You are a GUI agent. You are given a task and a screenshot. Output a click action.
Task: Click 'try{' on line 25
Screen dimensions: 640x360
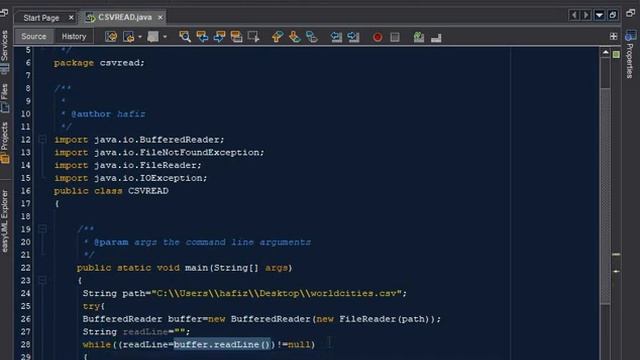coord(94,306)
